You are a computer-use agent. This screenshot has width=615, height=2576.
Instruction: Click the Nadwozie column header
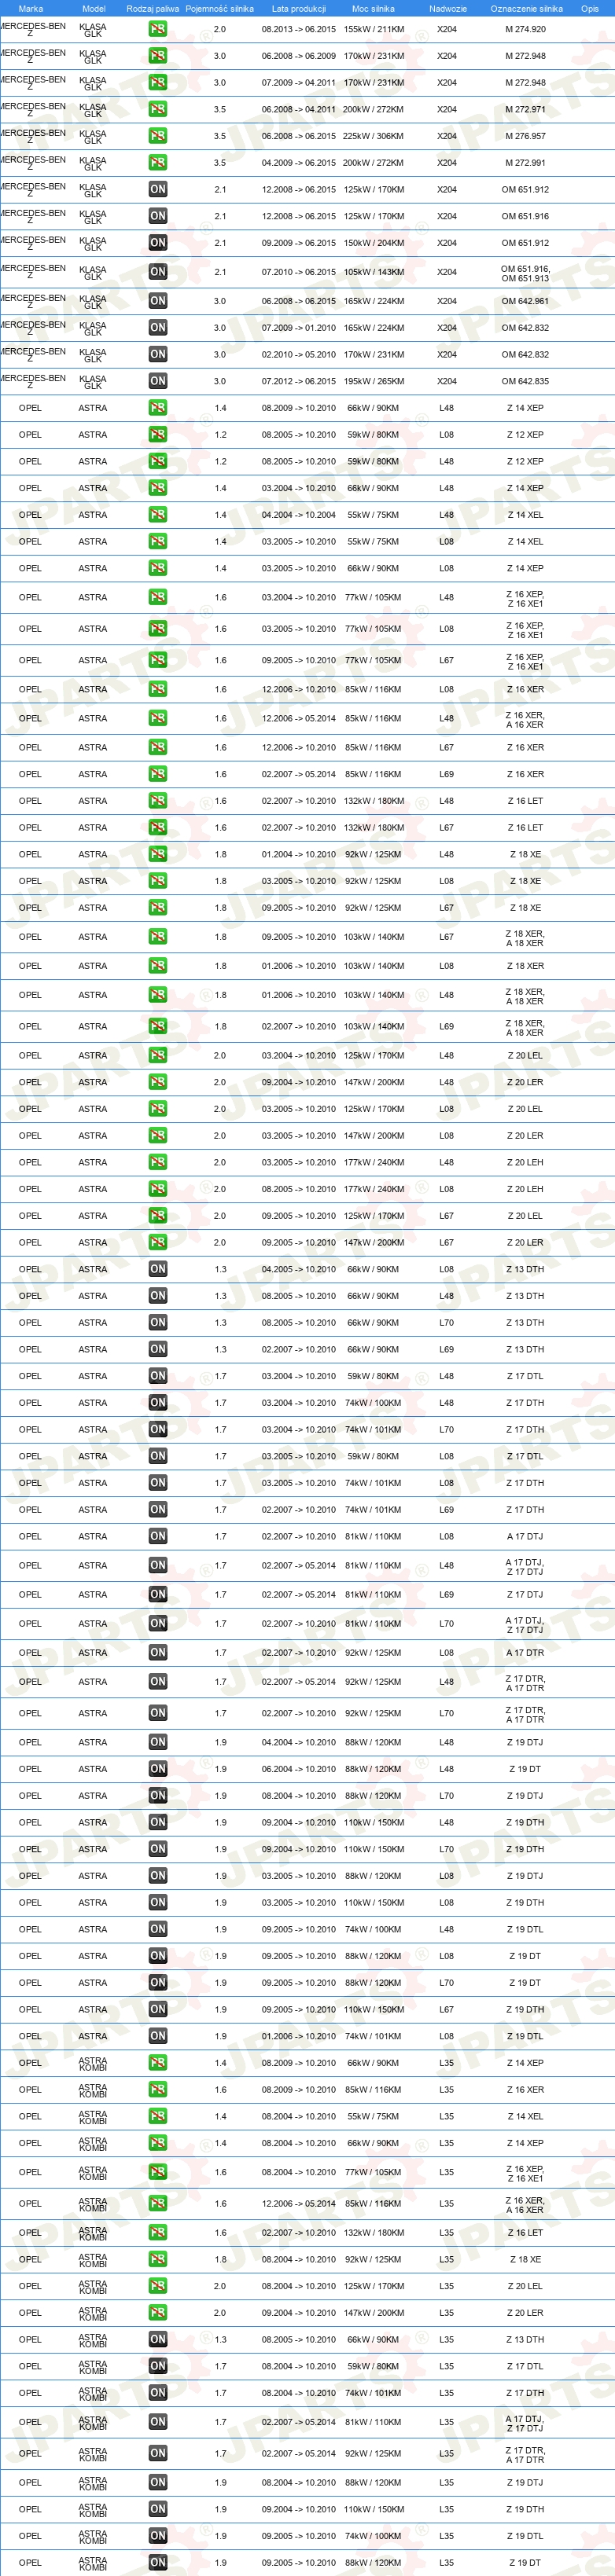pos(448,8)
